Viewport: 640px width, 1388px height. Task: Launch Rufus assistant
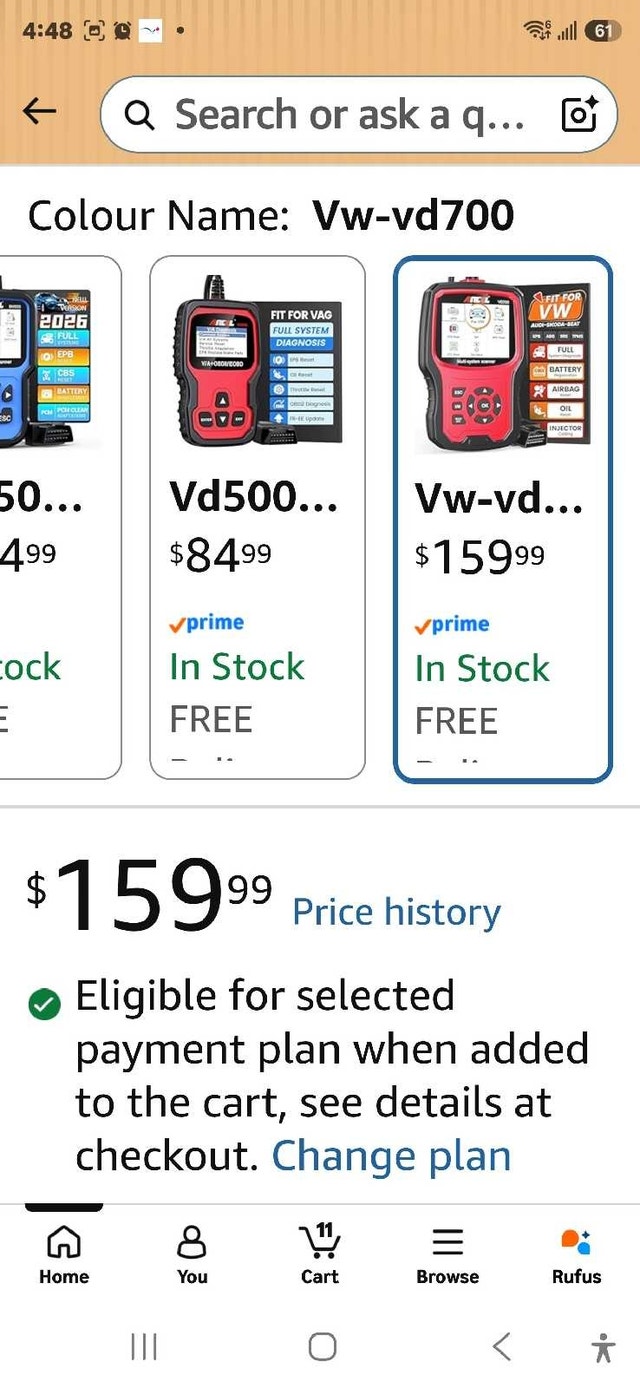point(577,1256)
